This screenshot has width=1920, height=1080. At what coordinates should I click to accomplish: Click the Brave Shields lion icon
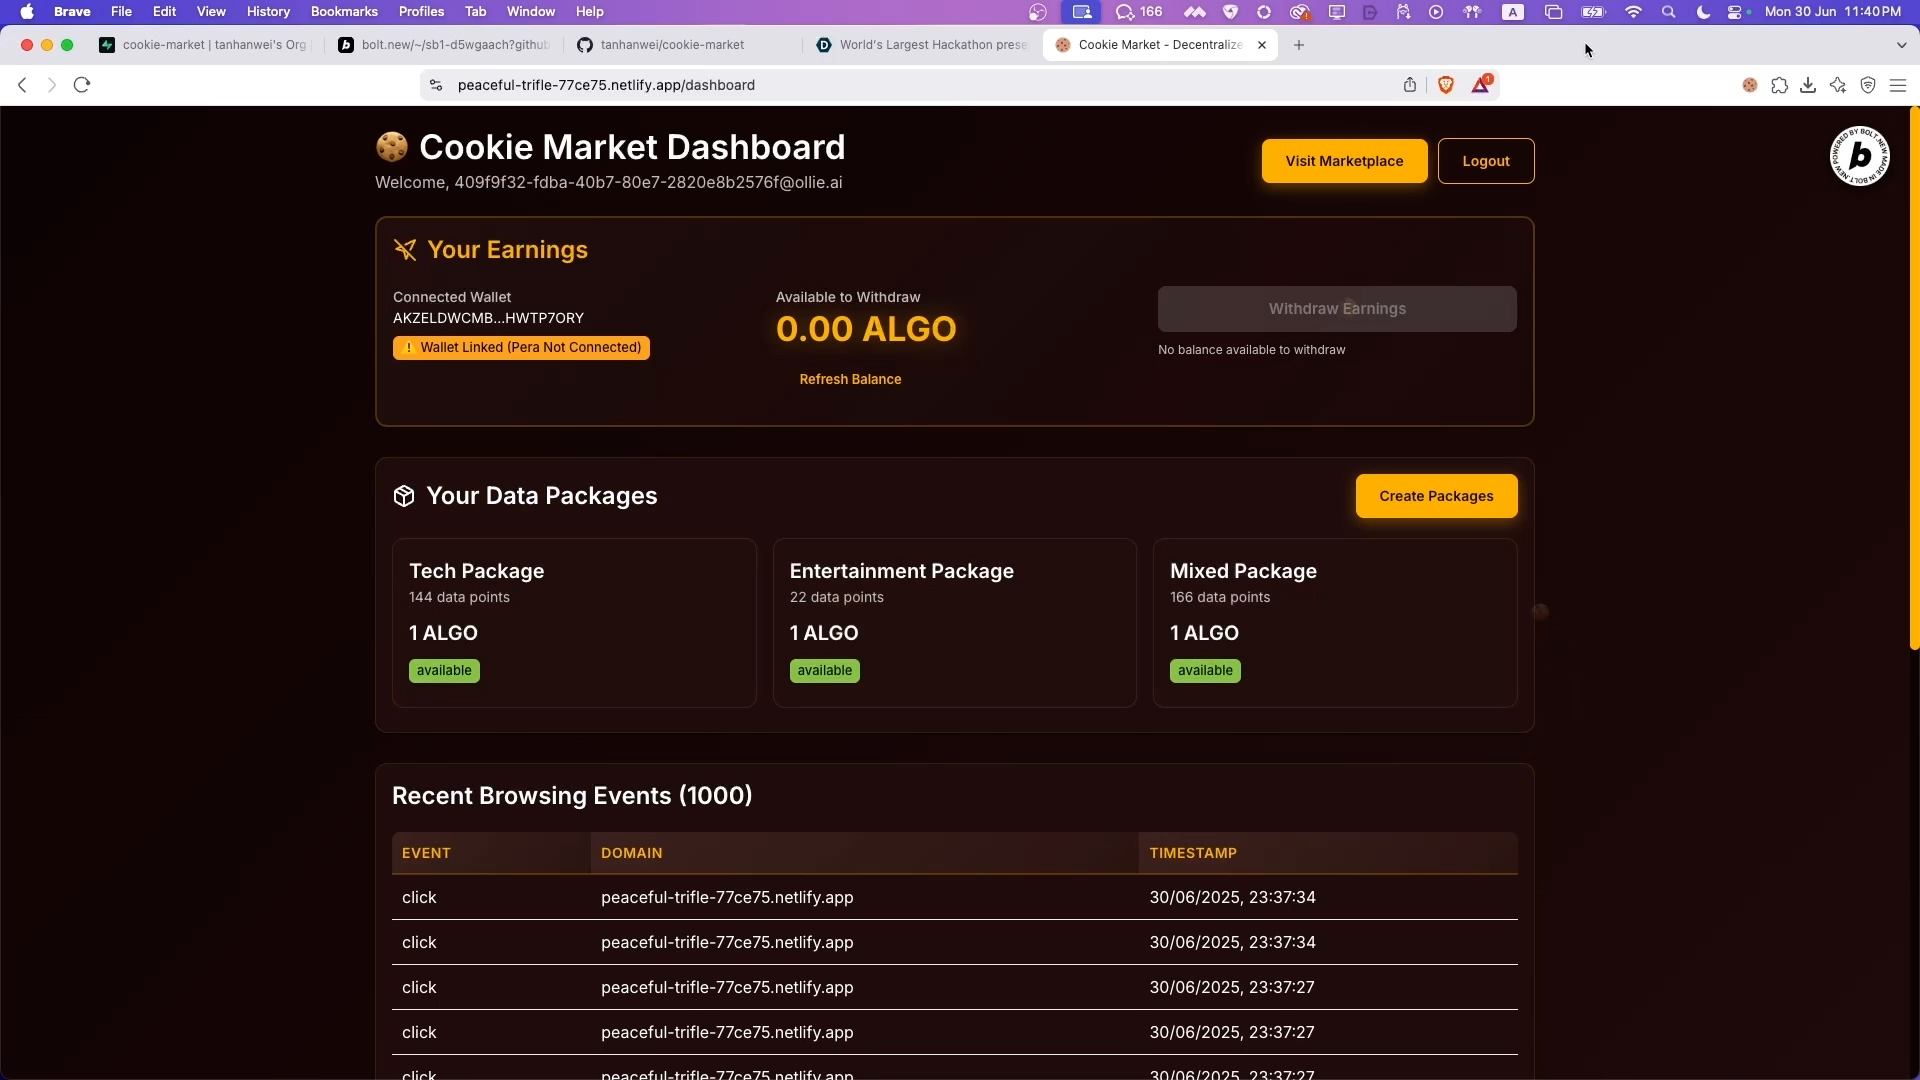tap(1446, 85)
